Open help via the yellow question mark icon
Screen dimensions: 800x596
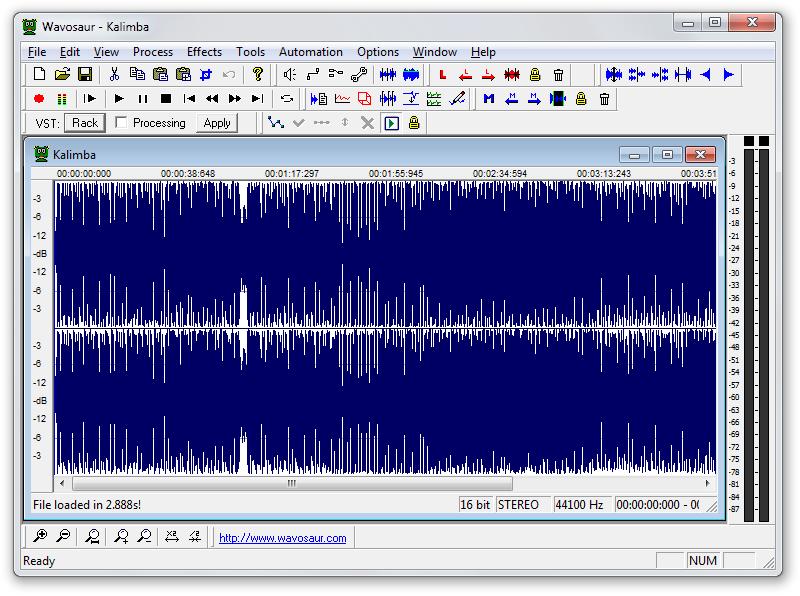(x=258, y=74)
